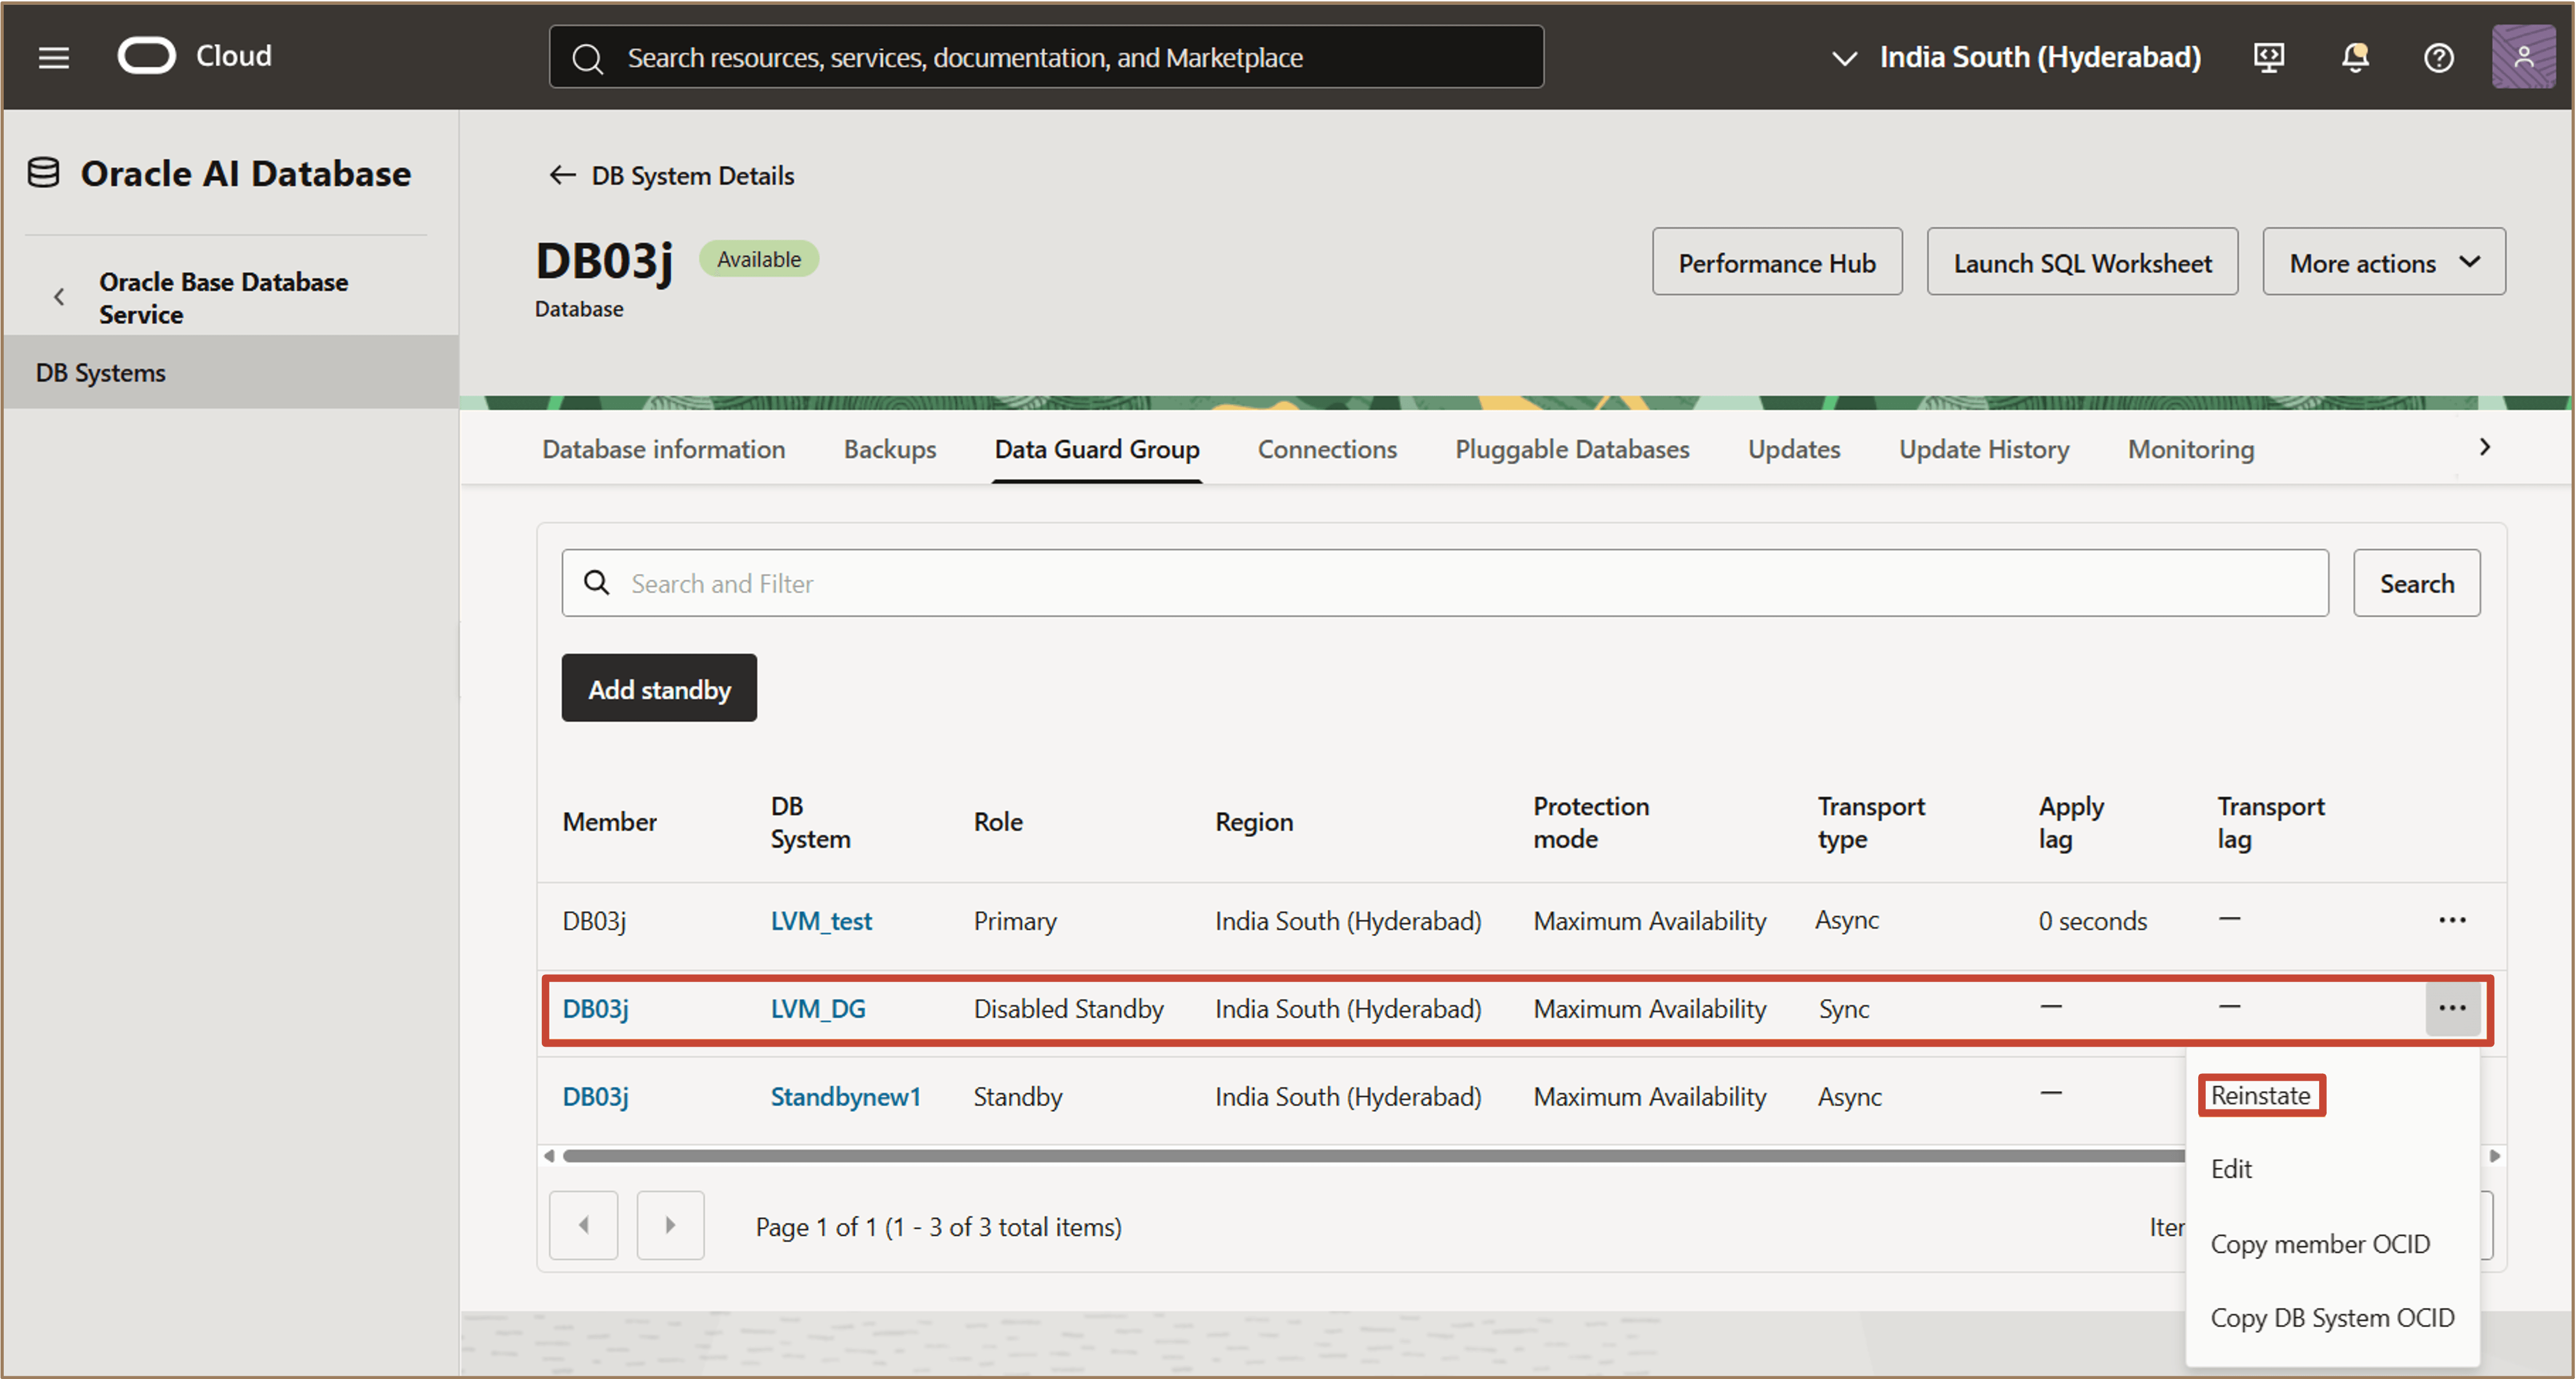The height and width of the screenshot is (1379, 2576).
Task: Select Reinstate from the context menu
Action: point(2260,1095)
